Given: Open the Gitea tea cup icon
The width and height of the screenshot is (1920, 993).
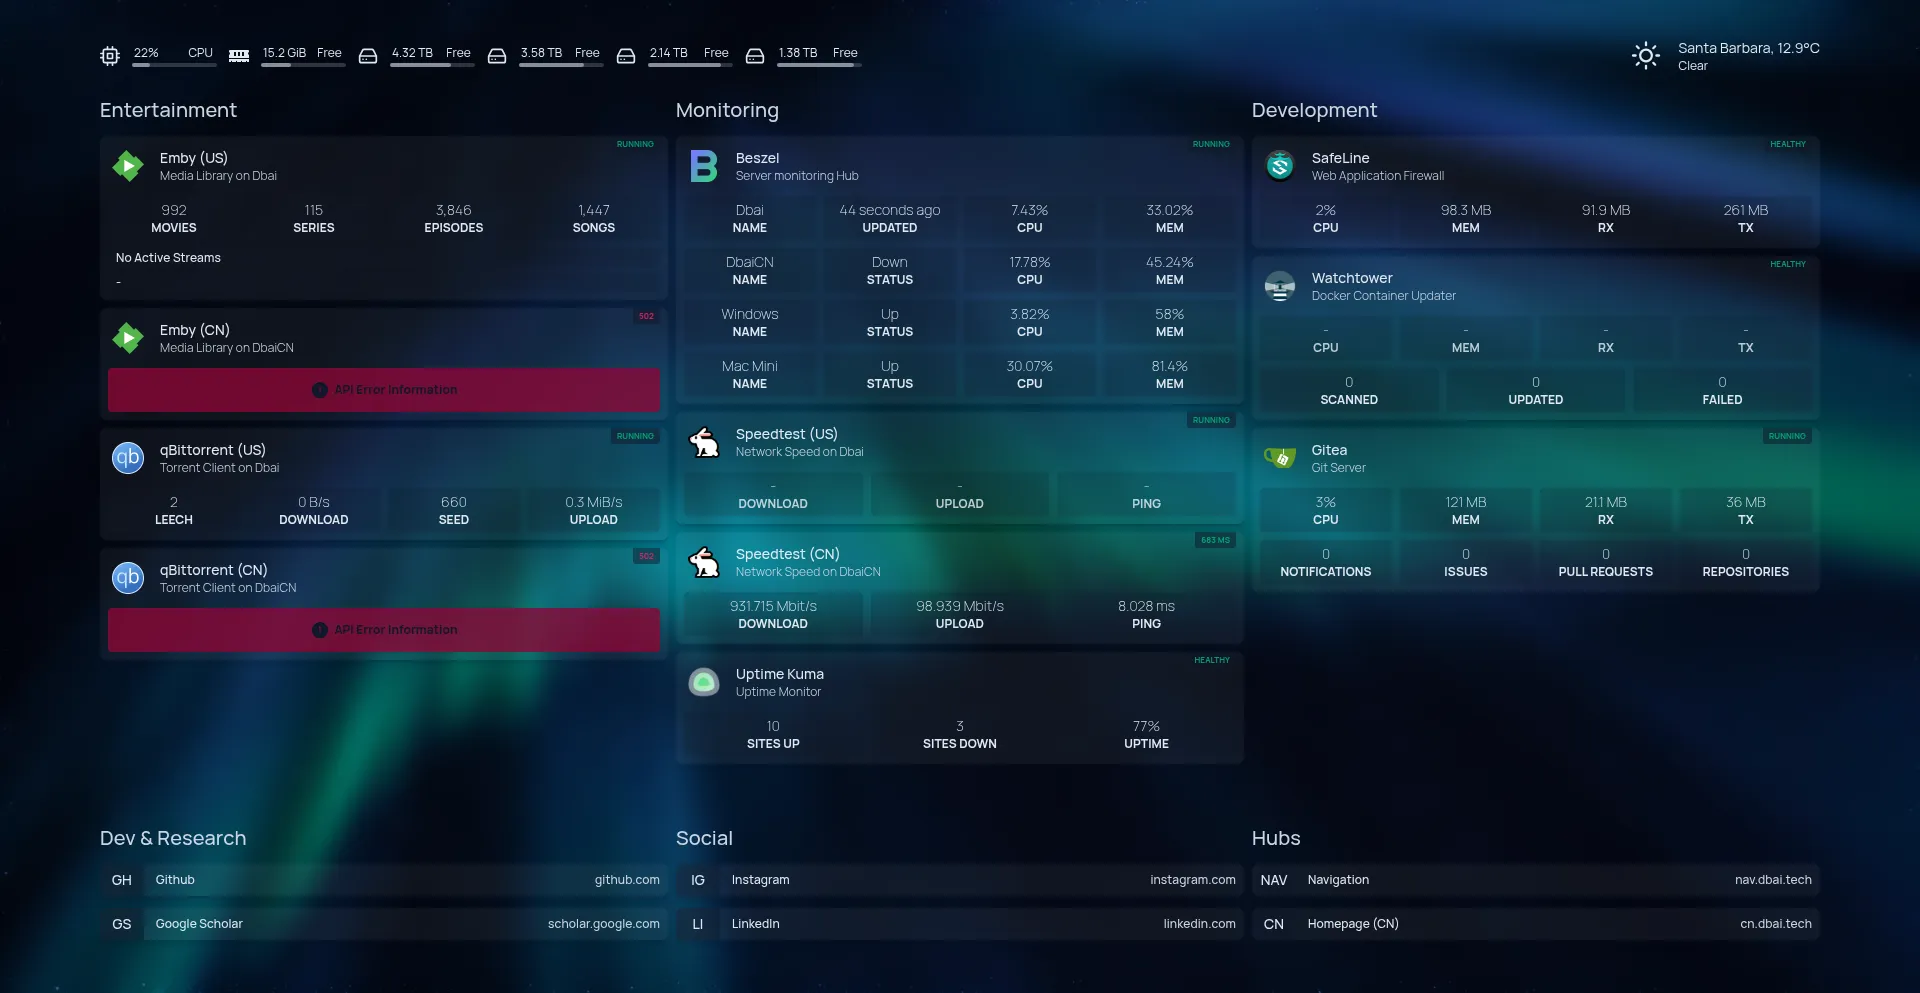Looking at the screenshot, I should [x=1280, y=458].
